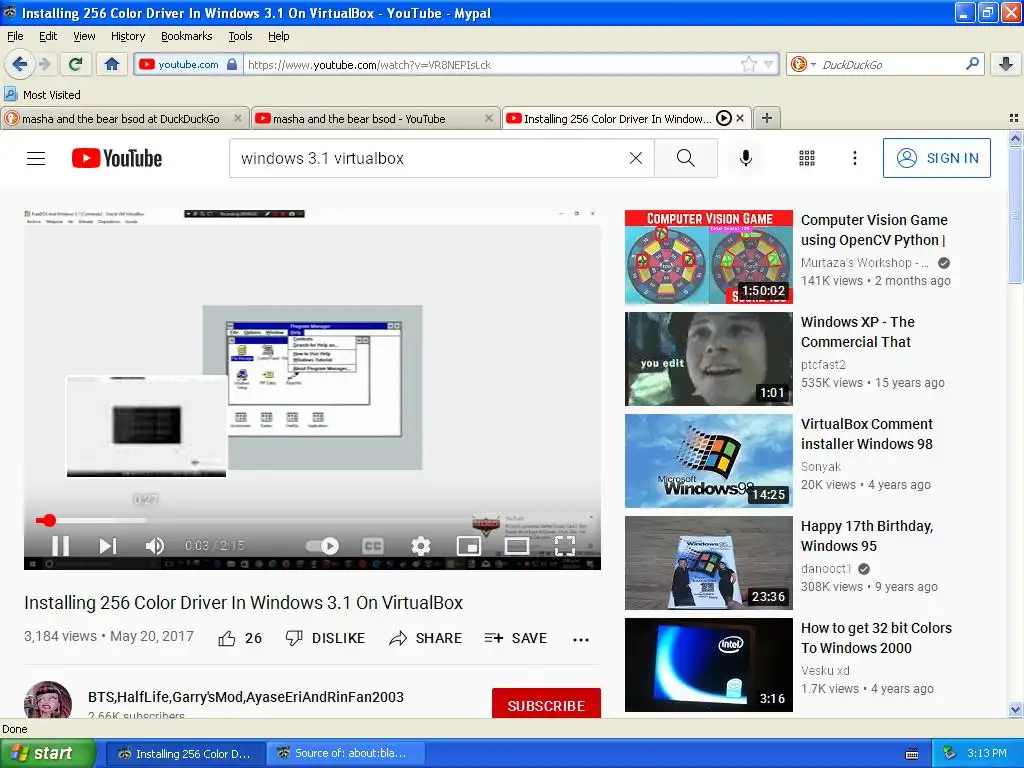Image resolution: width=1024 pixels, height=768 pixels.
Task: Pause the video
Action: [x=60, y=545]
